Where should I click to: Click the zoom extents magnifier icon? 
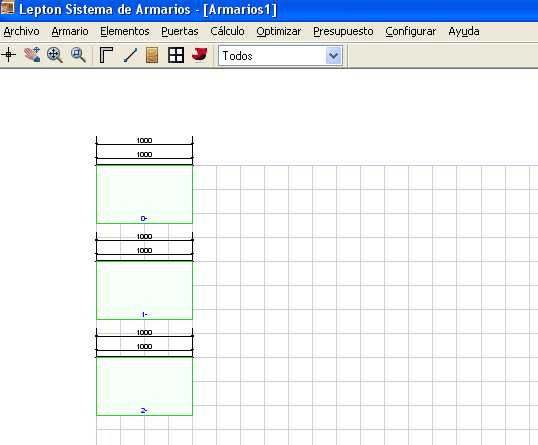55,55
